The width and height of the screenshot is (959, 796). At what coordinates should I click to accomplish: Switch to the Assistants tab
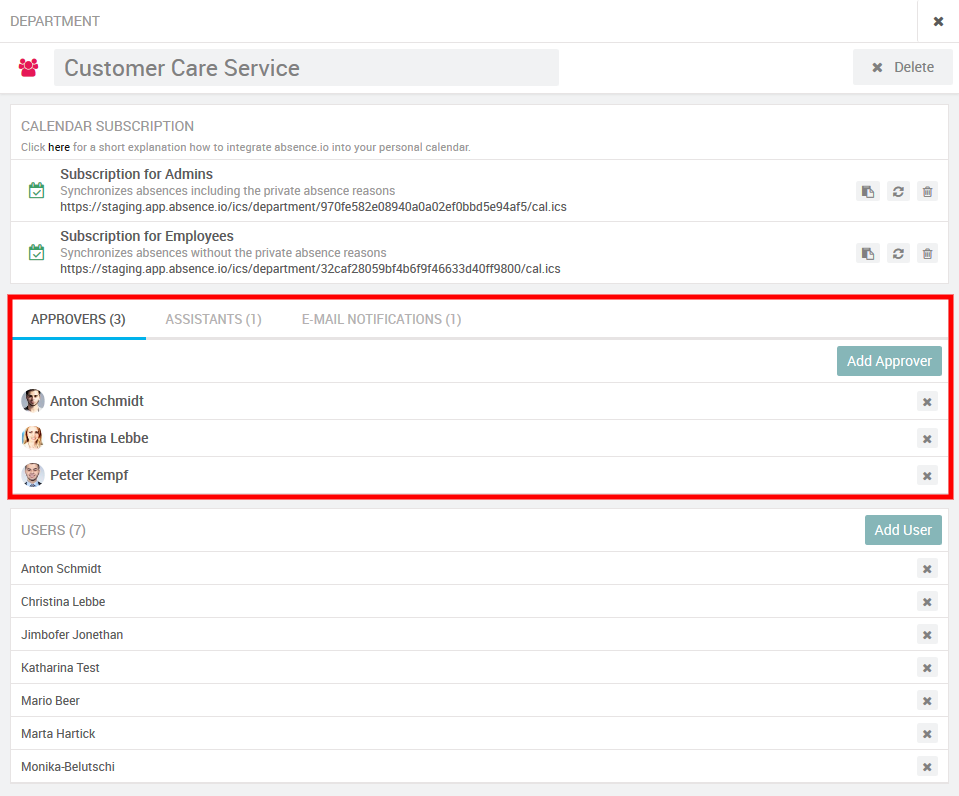[213, 319]
